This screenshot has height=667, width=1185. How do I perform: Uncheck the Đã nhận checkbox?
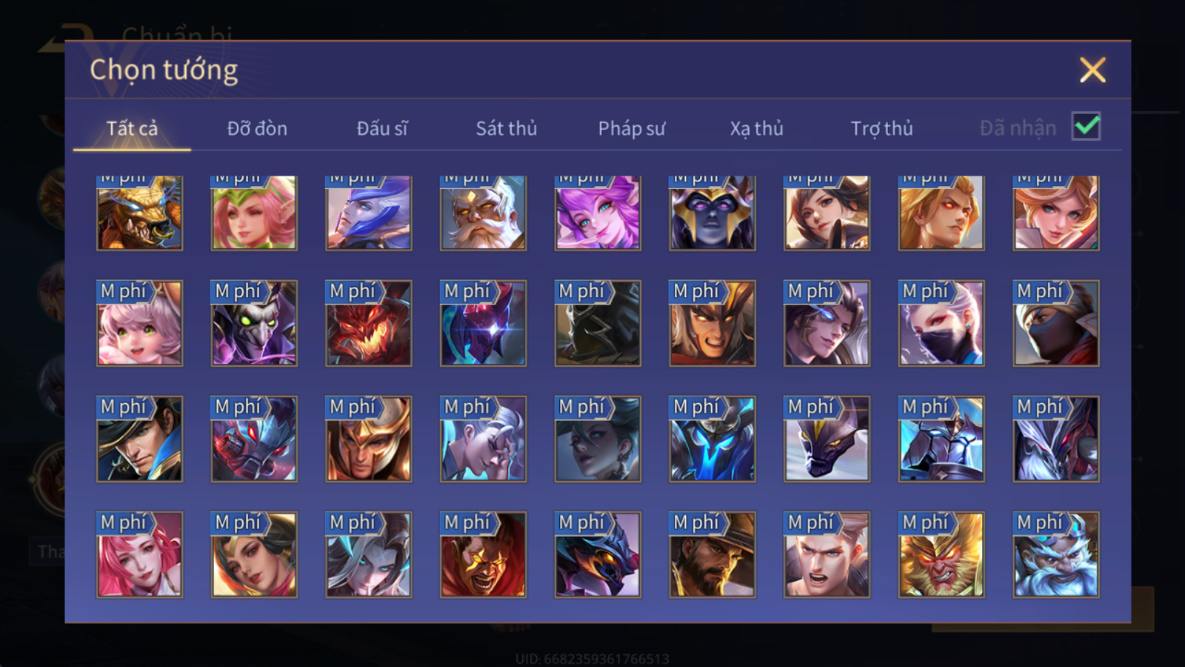click(x=1086, y=126)
